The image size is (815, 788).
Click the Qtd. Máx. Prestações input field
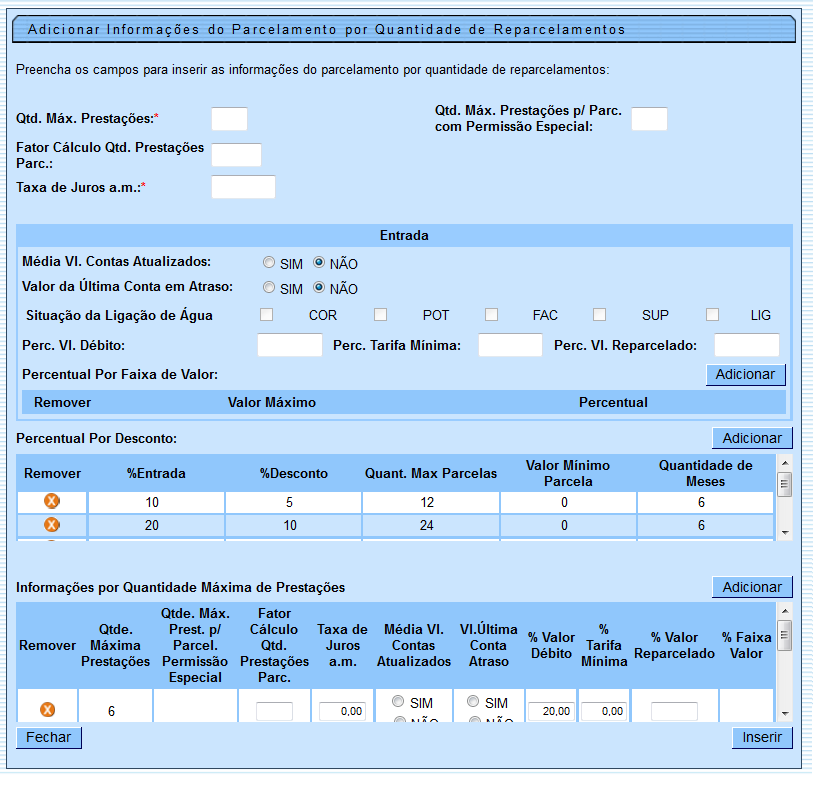coord(229,119)
